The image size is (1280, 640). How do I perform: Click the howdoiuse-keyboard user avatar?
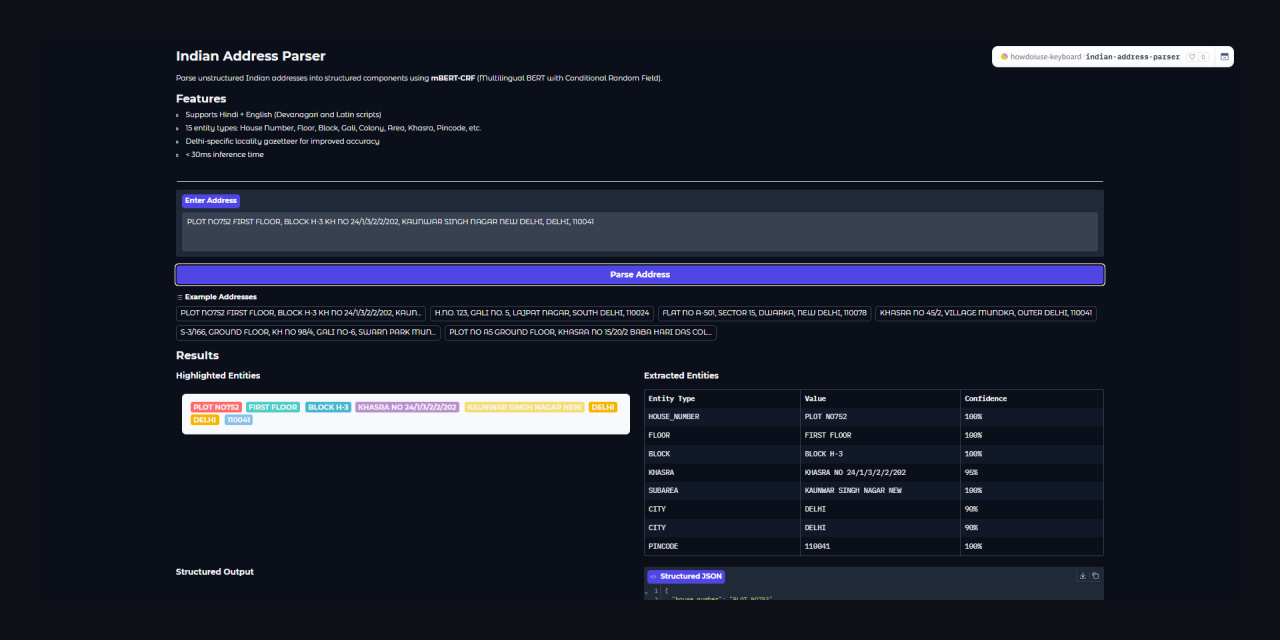point(1004,57)
